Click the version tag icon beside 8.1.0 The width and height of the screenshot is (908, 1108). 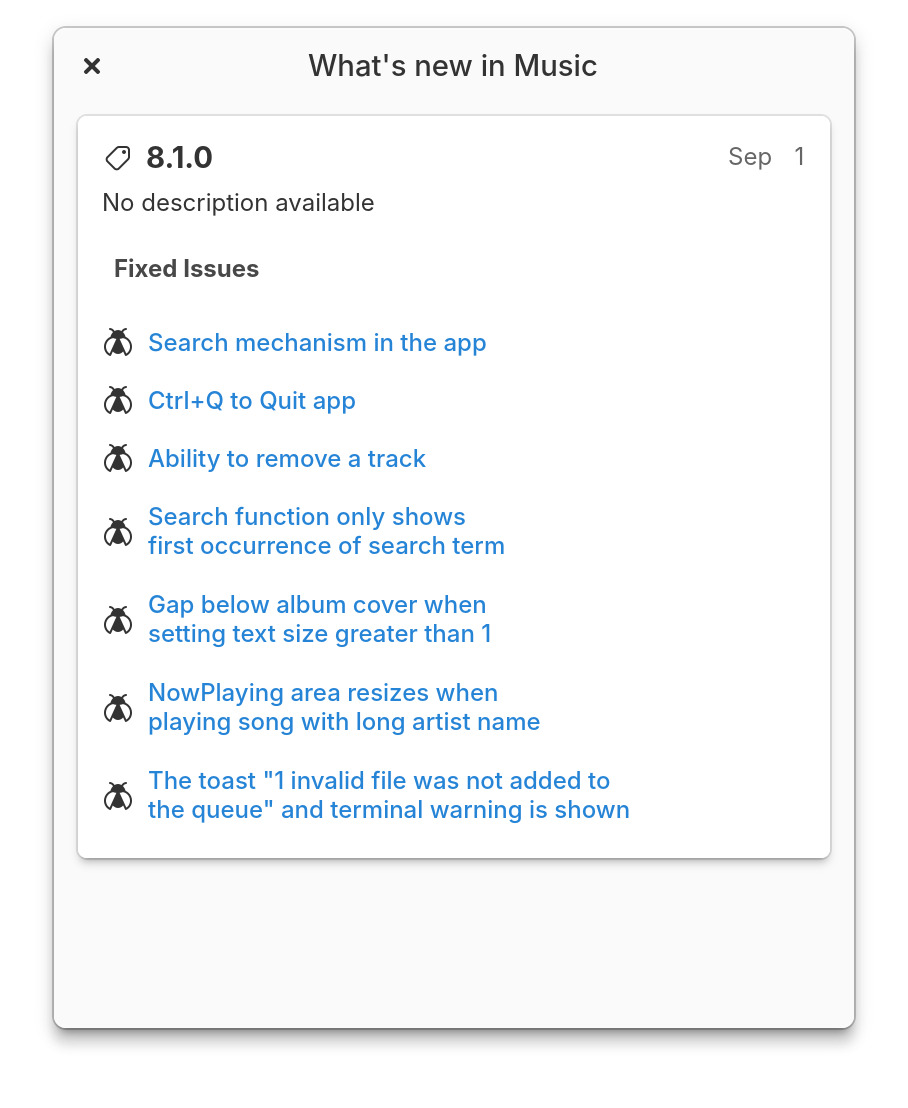(118, 158)
